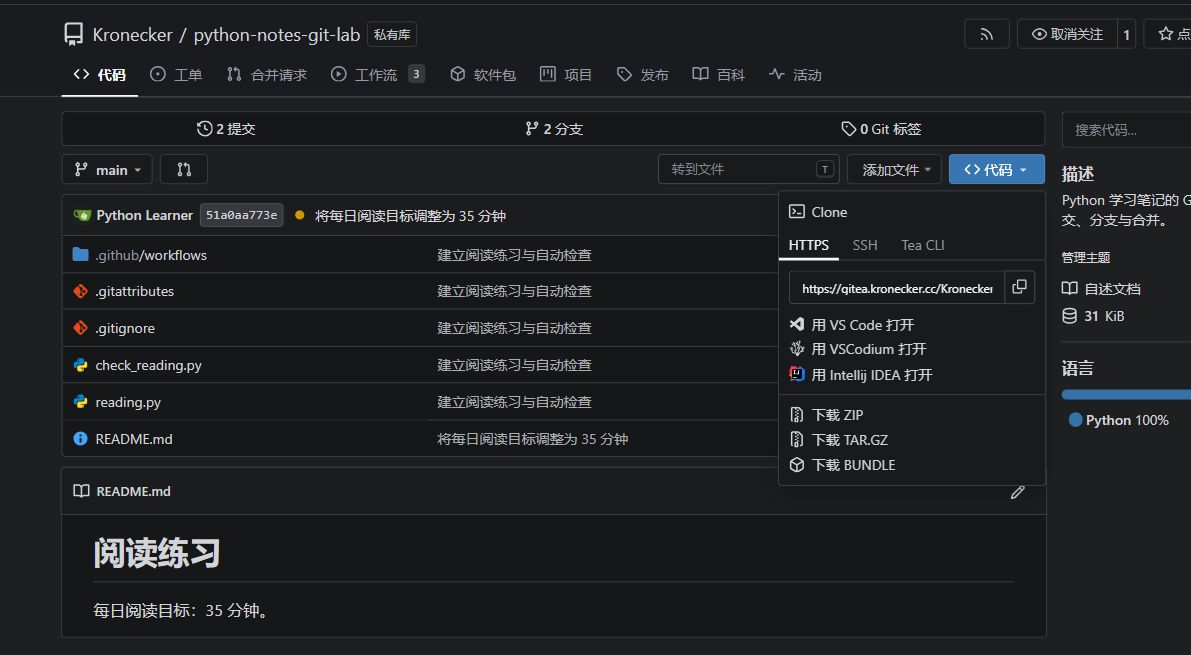Image resolution: width=1191 pixels, height=655 pixels.
Task: Click the folder icon for .github/workflows
Action: coord(81,255)
